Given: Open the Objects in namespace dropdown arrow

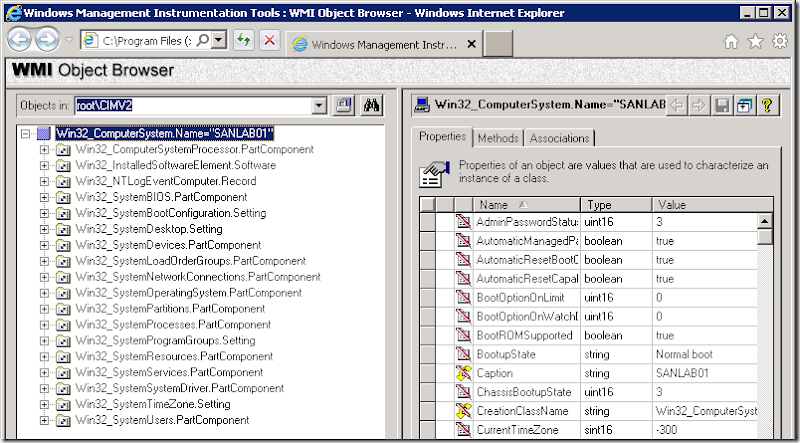Looking at the screenshot, I should 319,106.
